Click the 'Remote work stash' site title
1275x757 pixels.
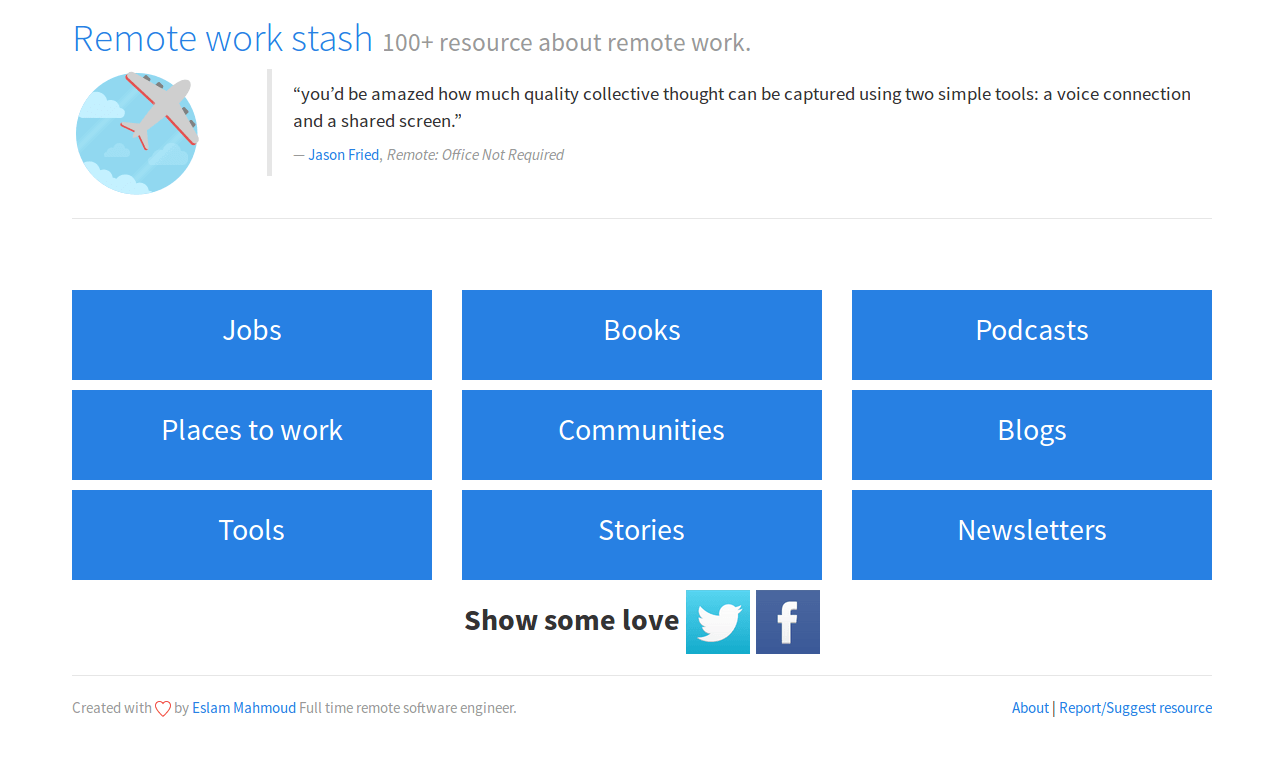tap(222, 38)
